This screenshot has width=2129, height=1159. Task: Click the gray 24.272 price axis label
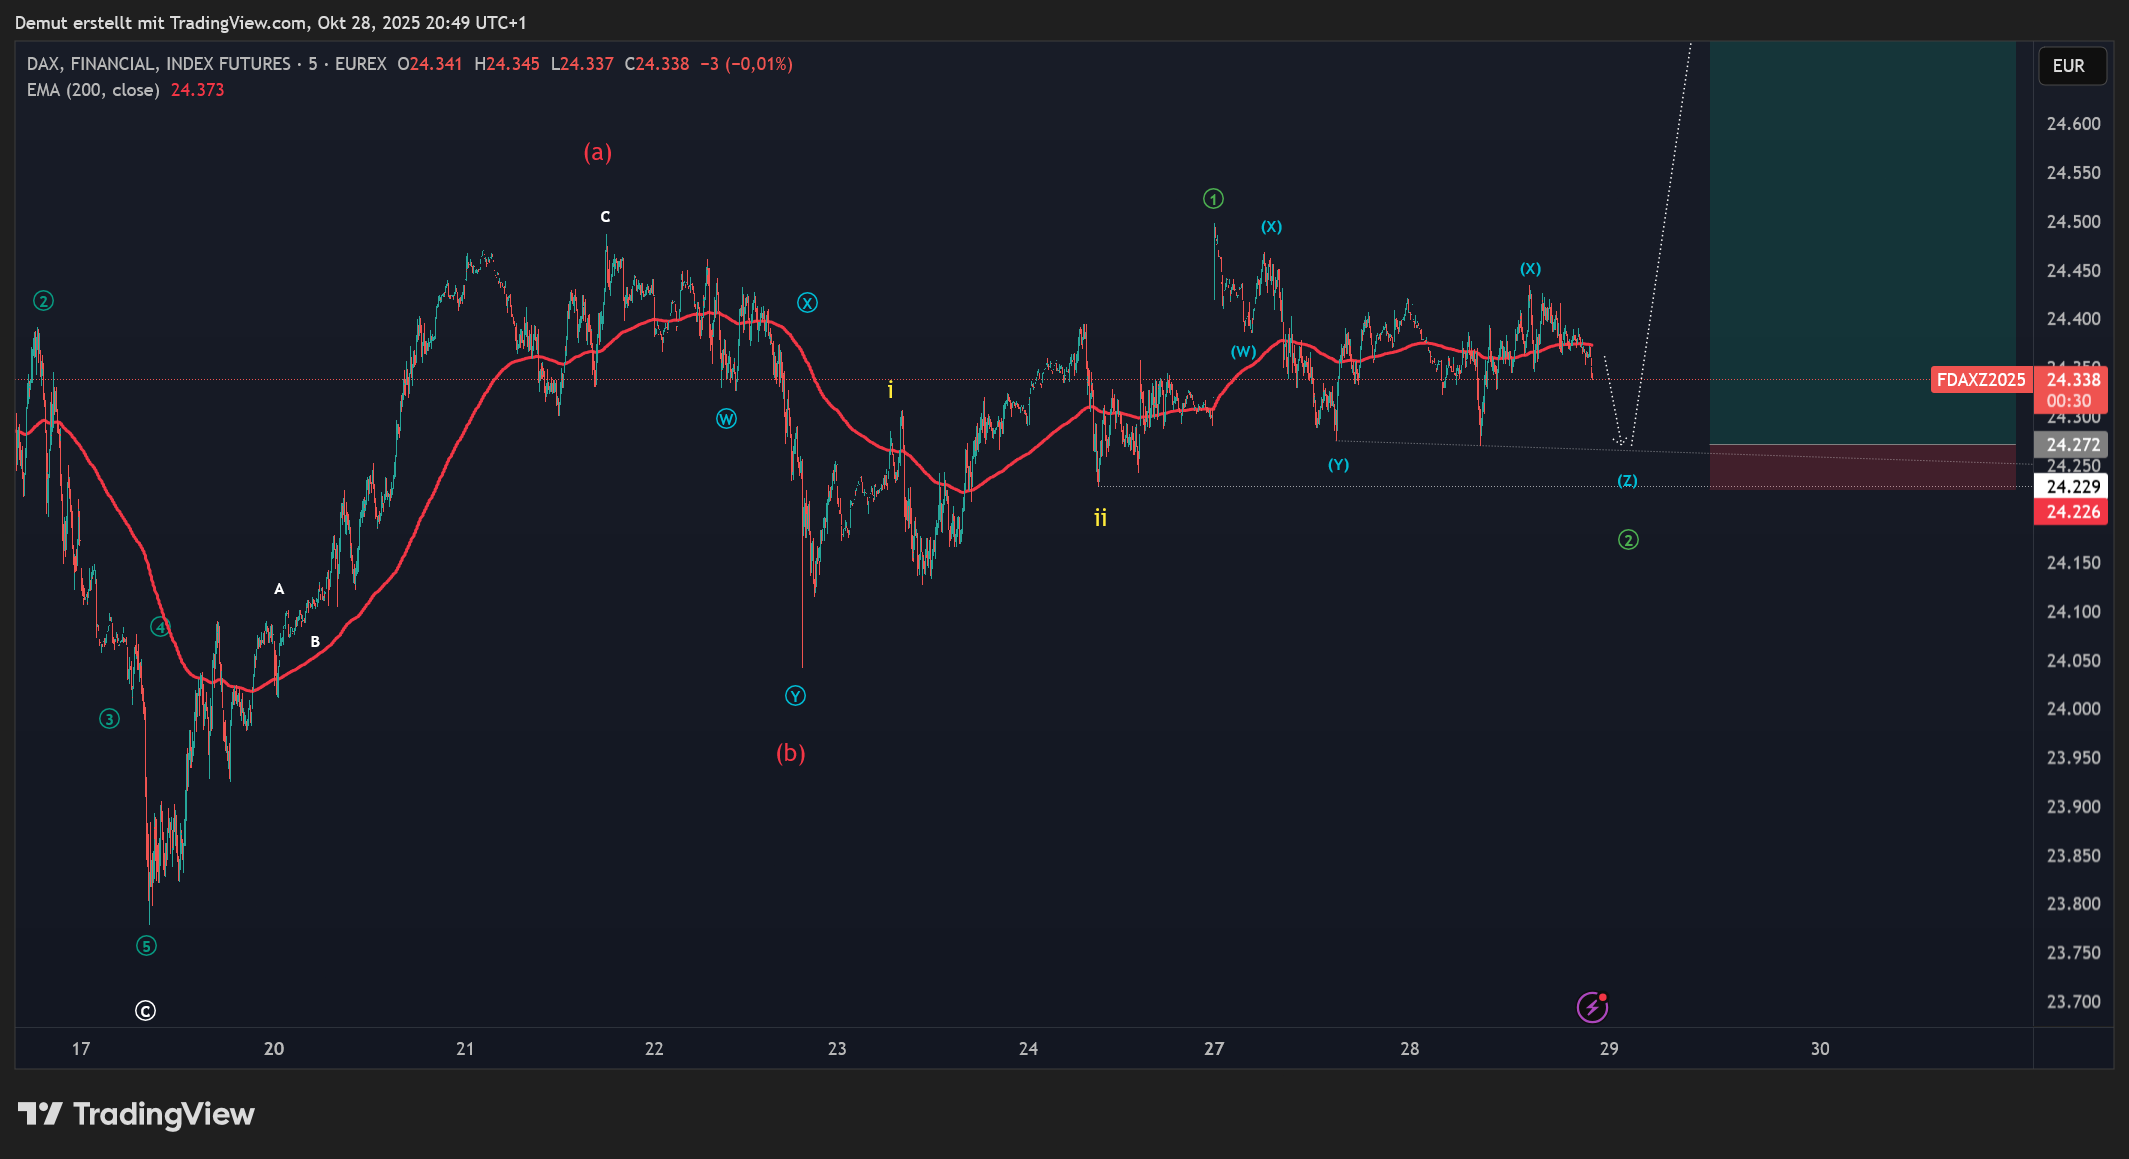(2071, 445)
